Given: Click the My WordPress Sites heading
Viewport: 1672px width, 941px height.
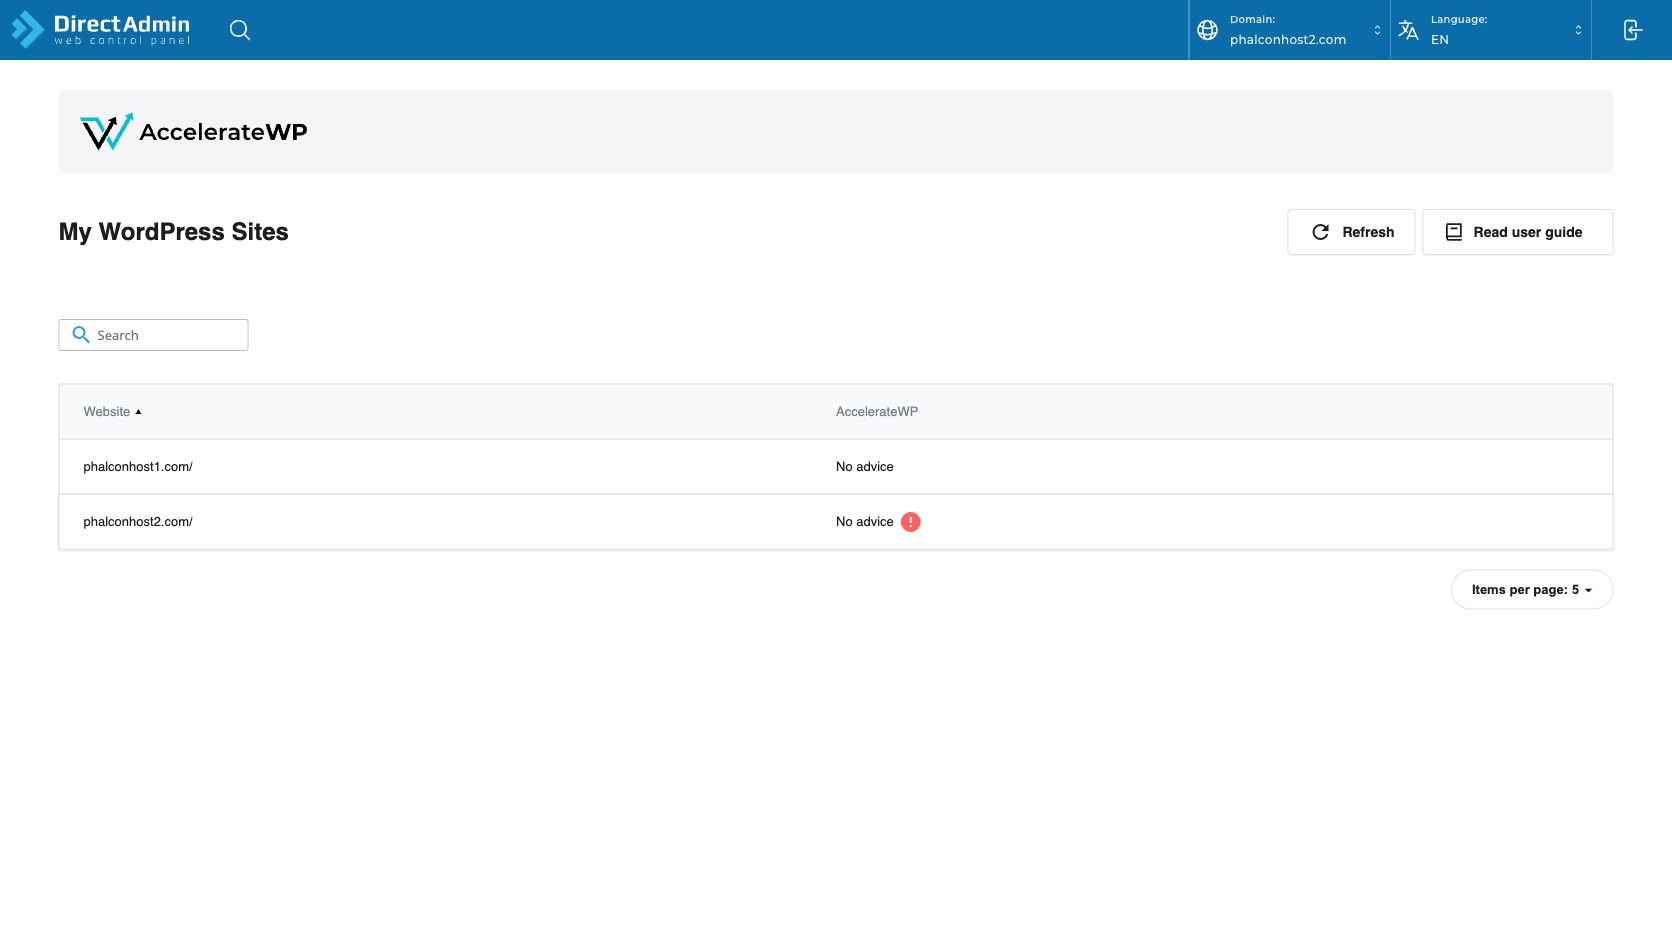Looking at the screenshot, I should [174, 232].
